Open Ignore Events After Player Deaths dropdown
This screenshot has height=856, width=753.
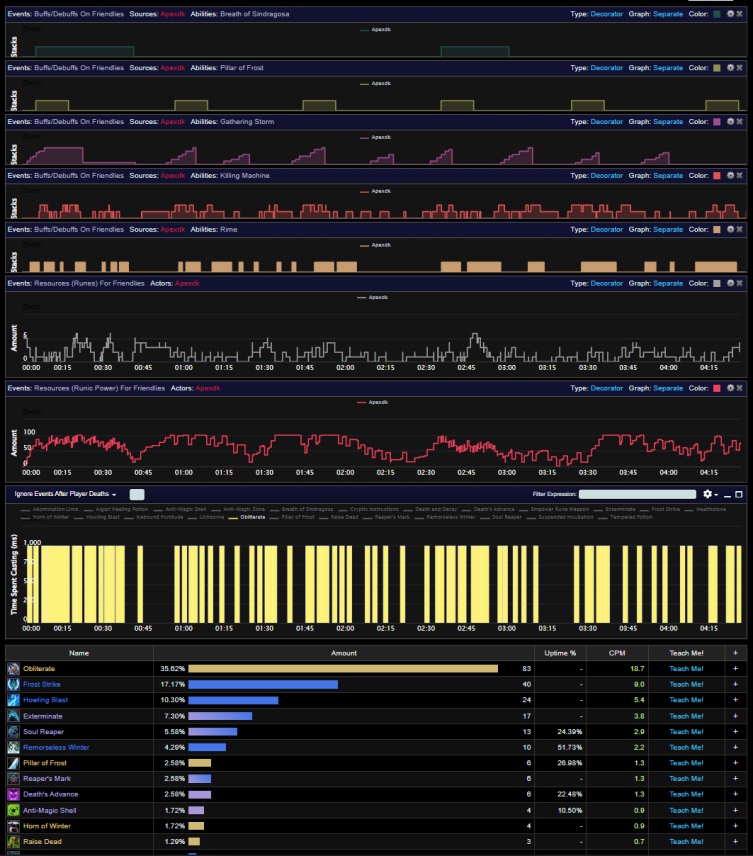click(65, 494)
